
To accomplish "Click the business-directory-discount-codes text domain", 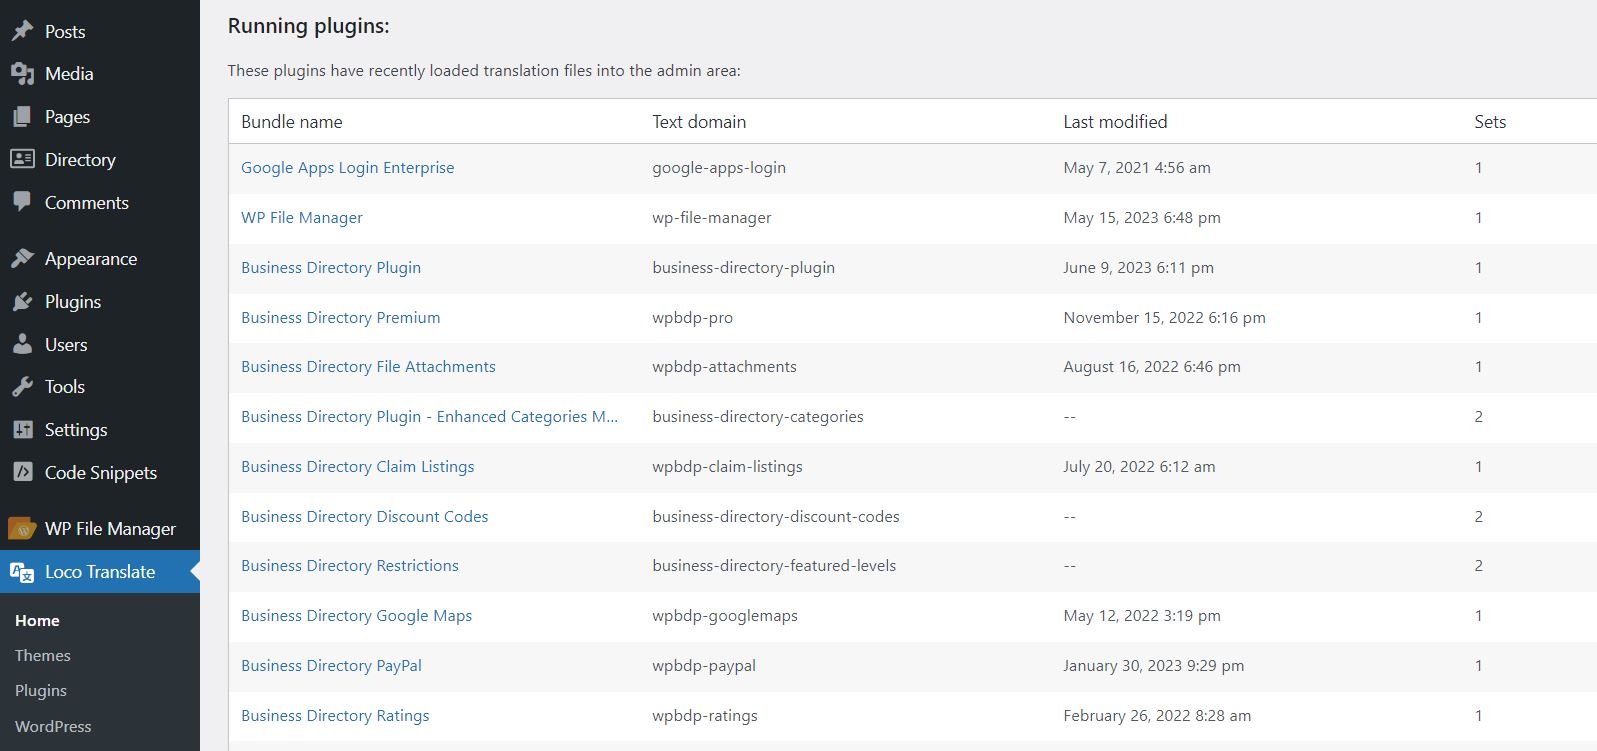I will click(776, 517).
